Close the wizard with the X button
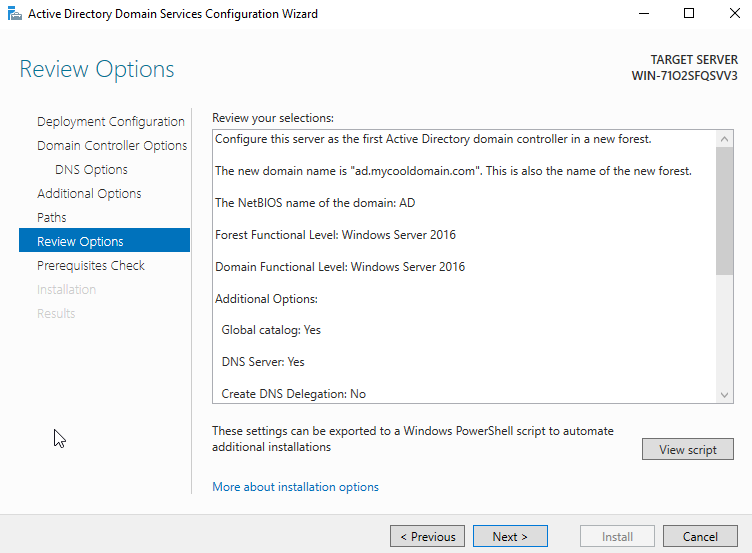Viewport: 752px width, 553px height. click(x=733, y=14)
